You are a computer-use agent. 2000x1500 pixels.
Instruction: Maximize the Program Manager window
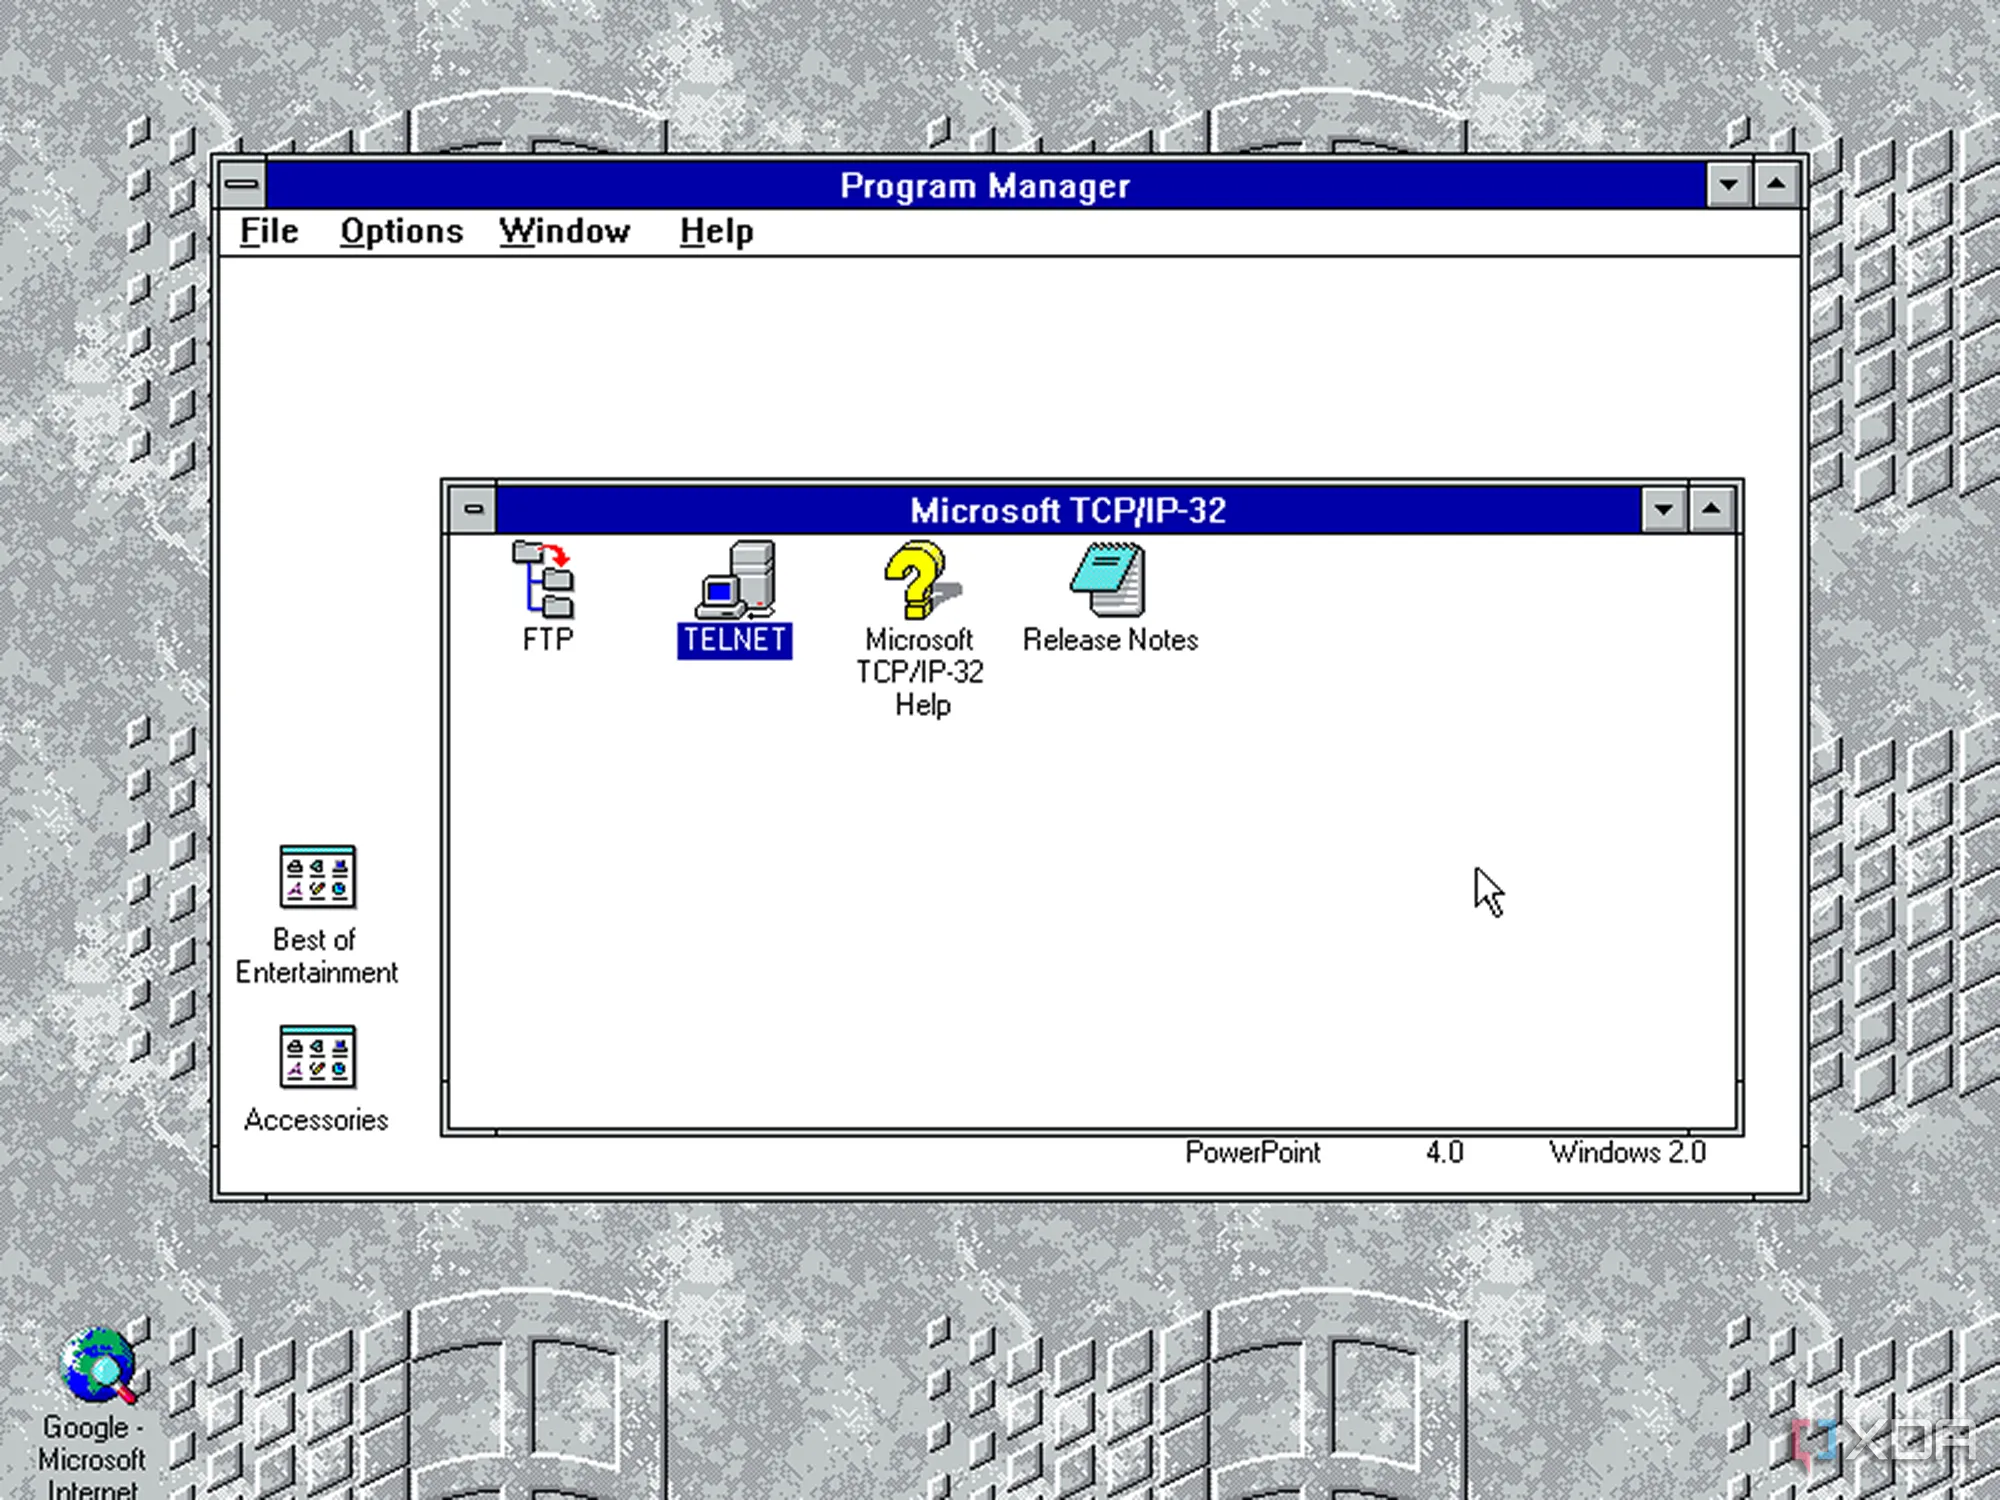pyautogui.click(x=1776, y=185)
